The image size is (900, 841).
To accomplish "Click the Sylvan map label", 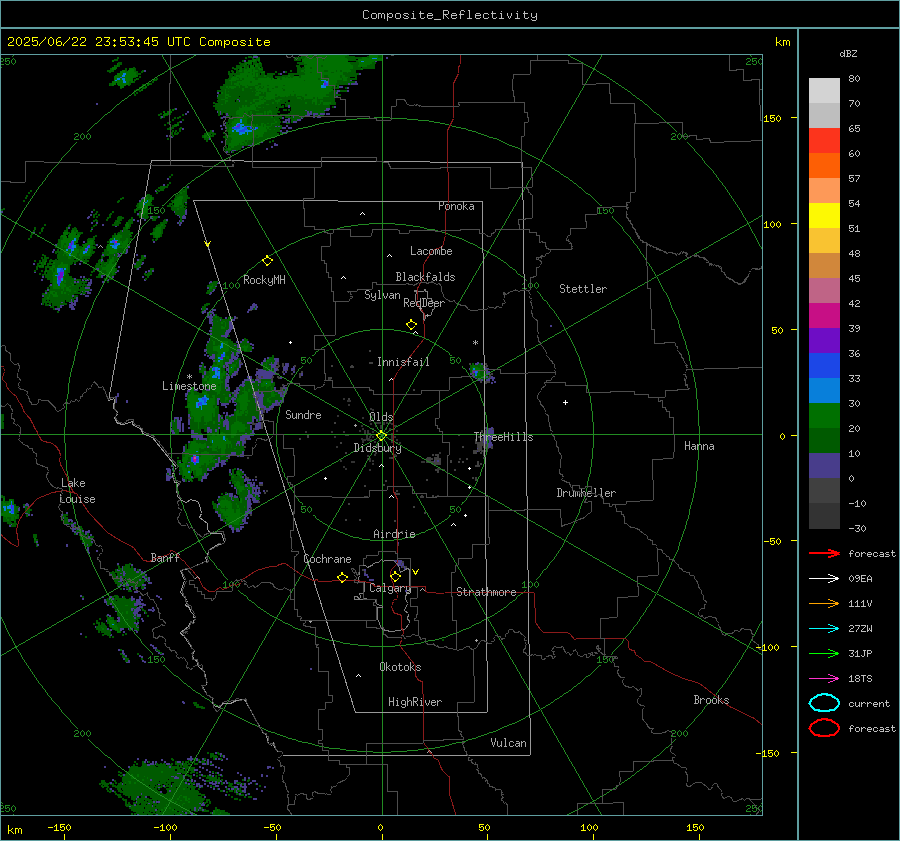I will point(382,295).
